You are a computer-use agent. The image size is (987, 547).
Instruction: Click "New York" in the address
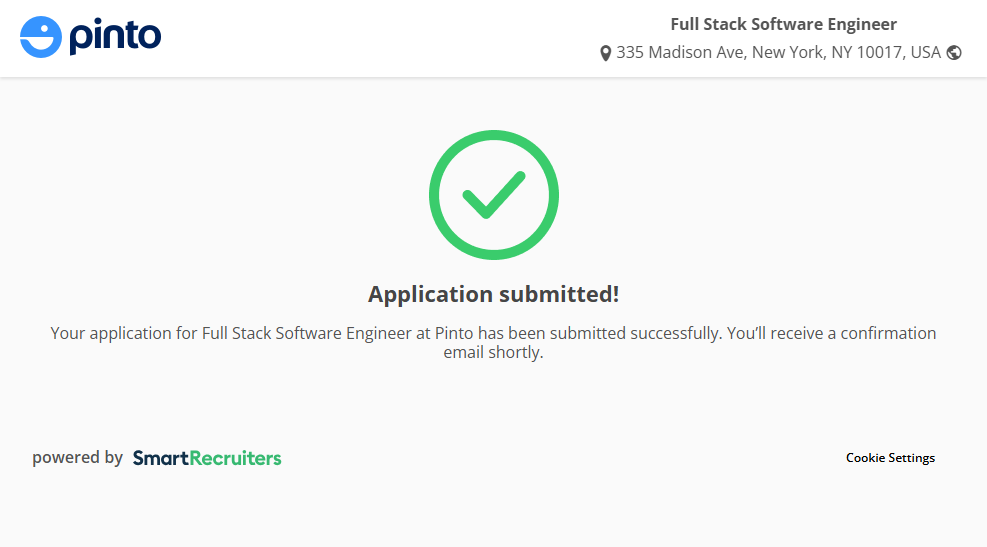[786, 52]
